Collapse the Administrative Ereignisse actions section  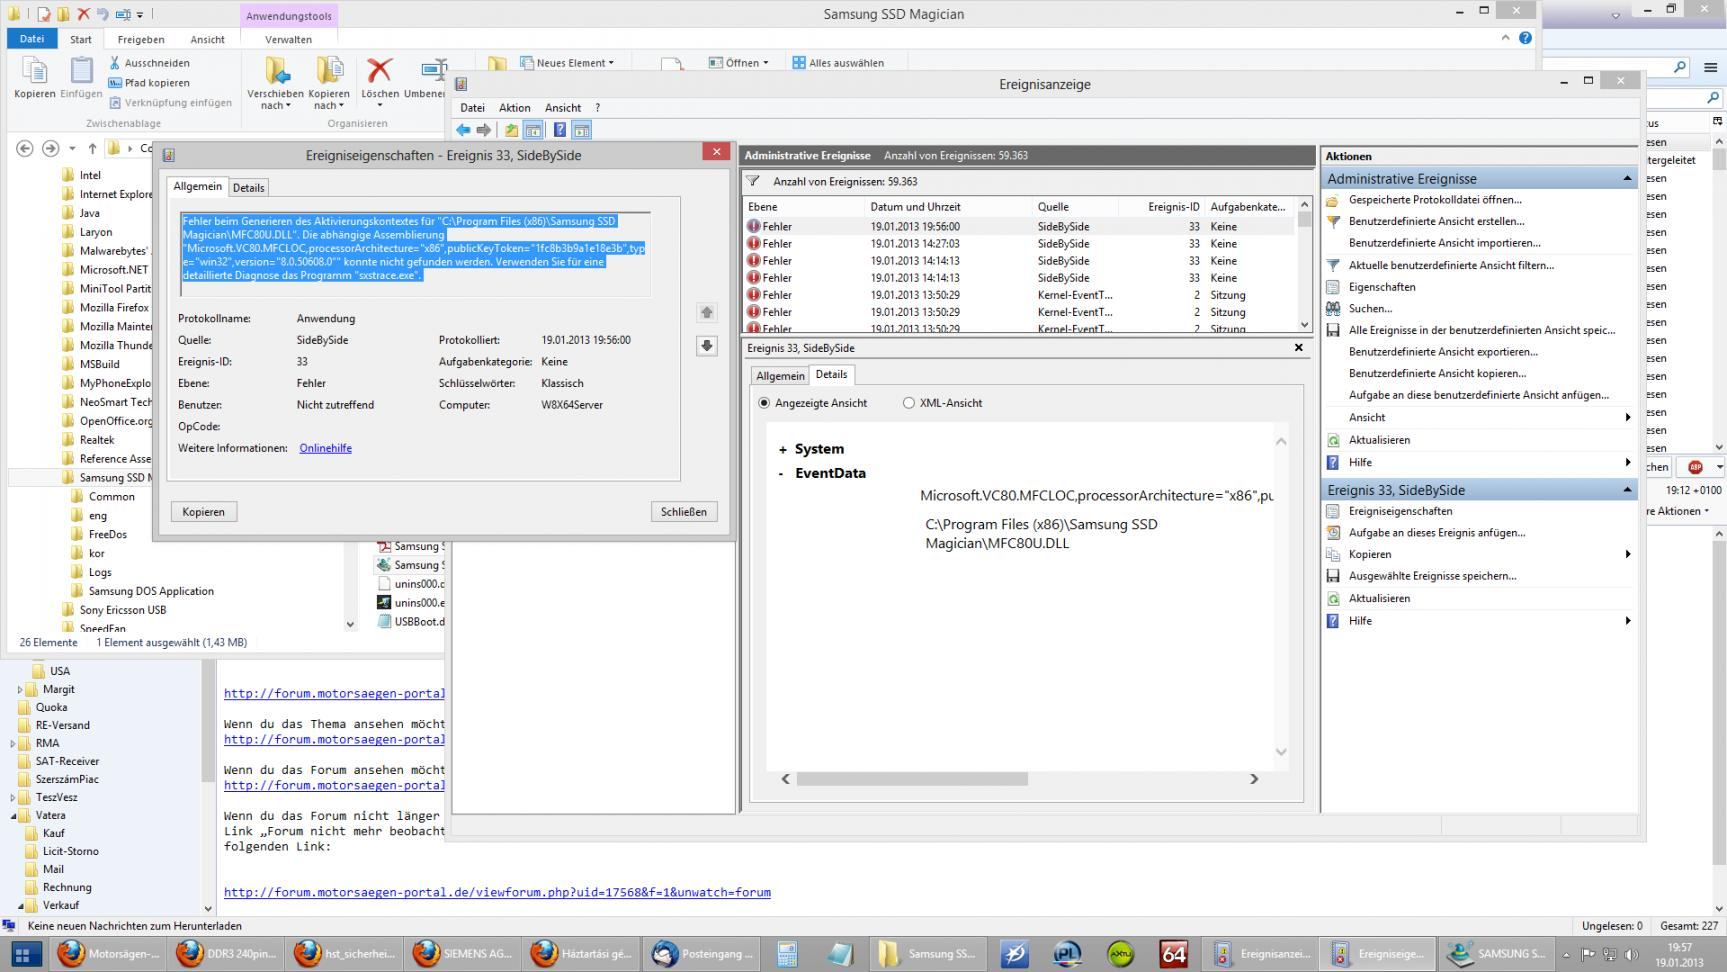[x=1626, y=179]
